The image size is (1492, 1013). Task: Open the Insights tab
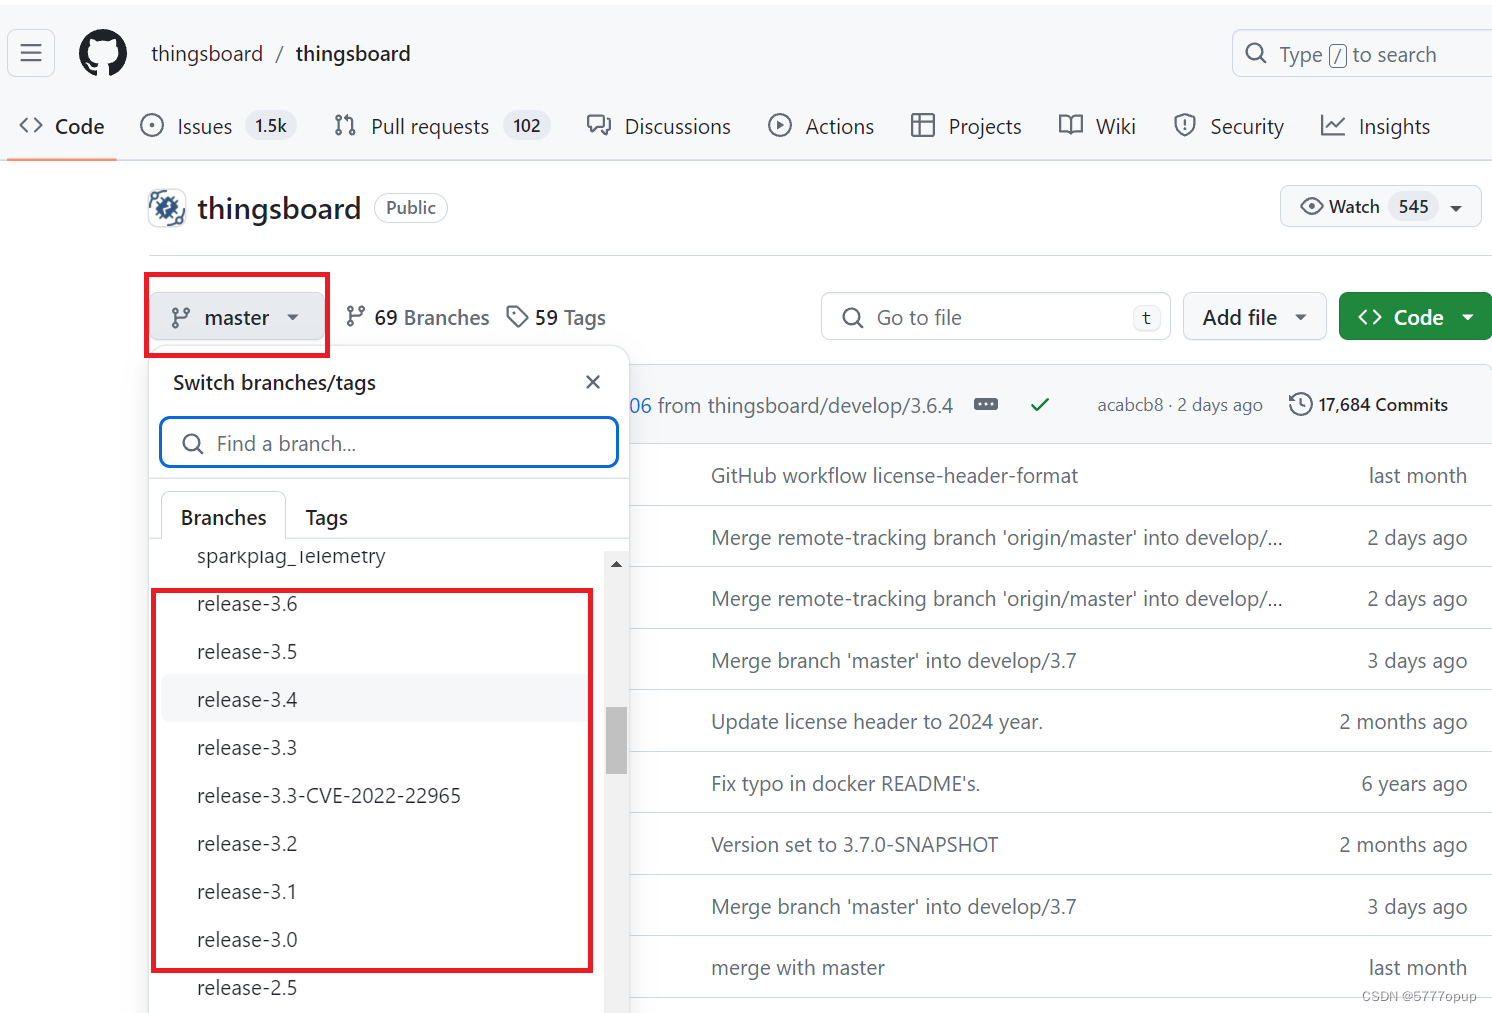point(1375,126)
